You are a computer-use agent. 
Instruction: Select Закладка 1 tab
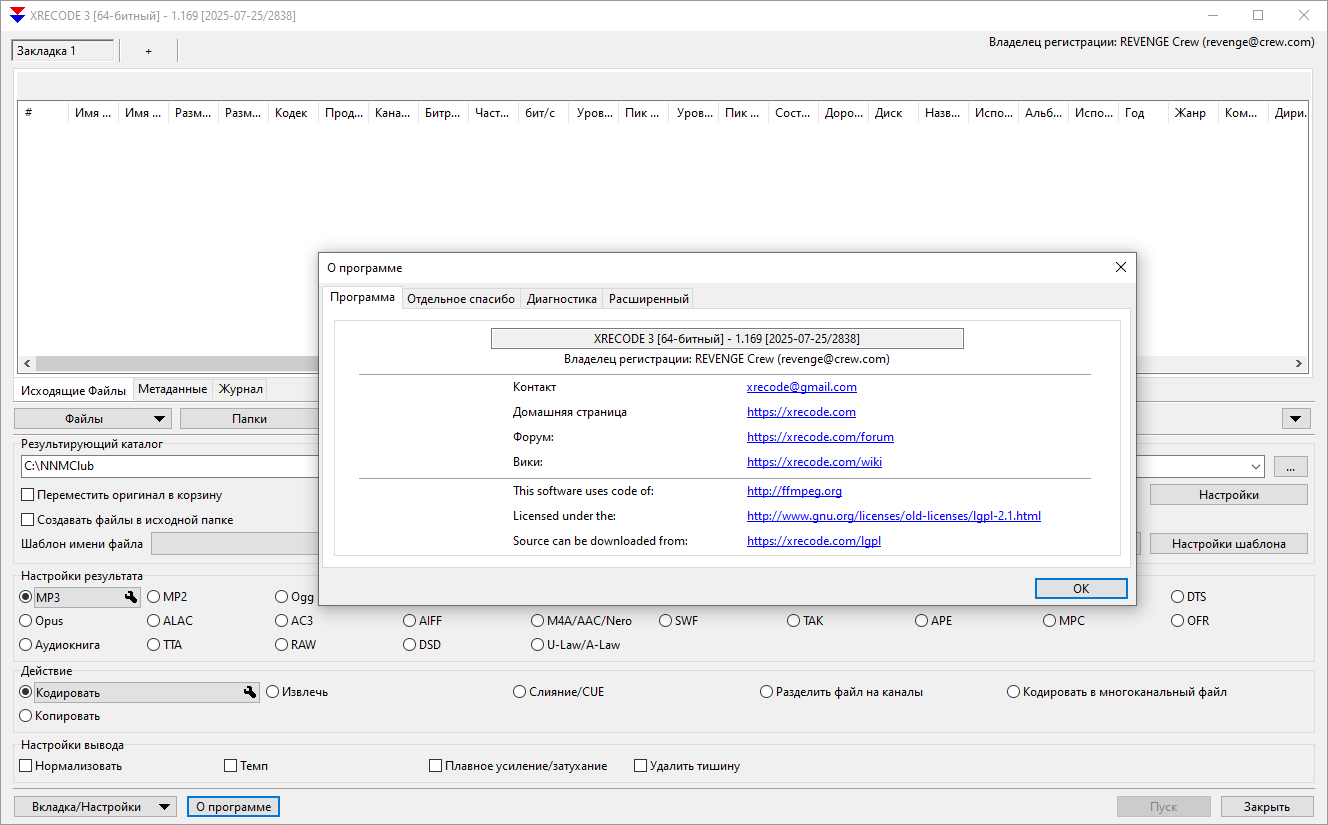tap(63, 51)
